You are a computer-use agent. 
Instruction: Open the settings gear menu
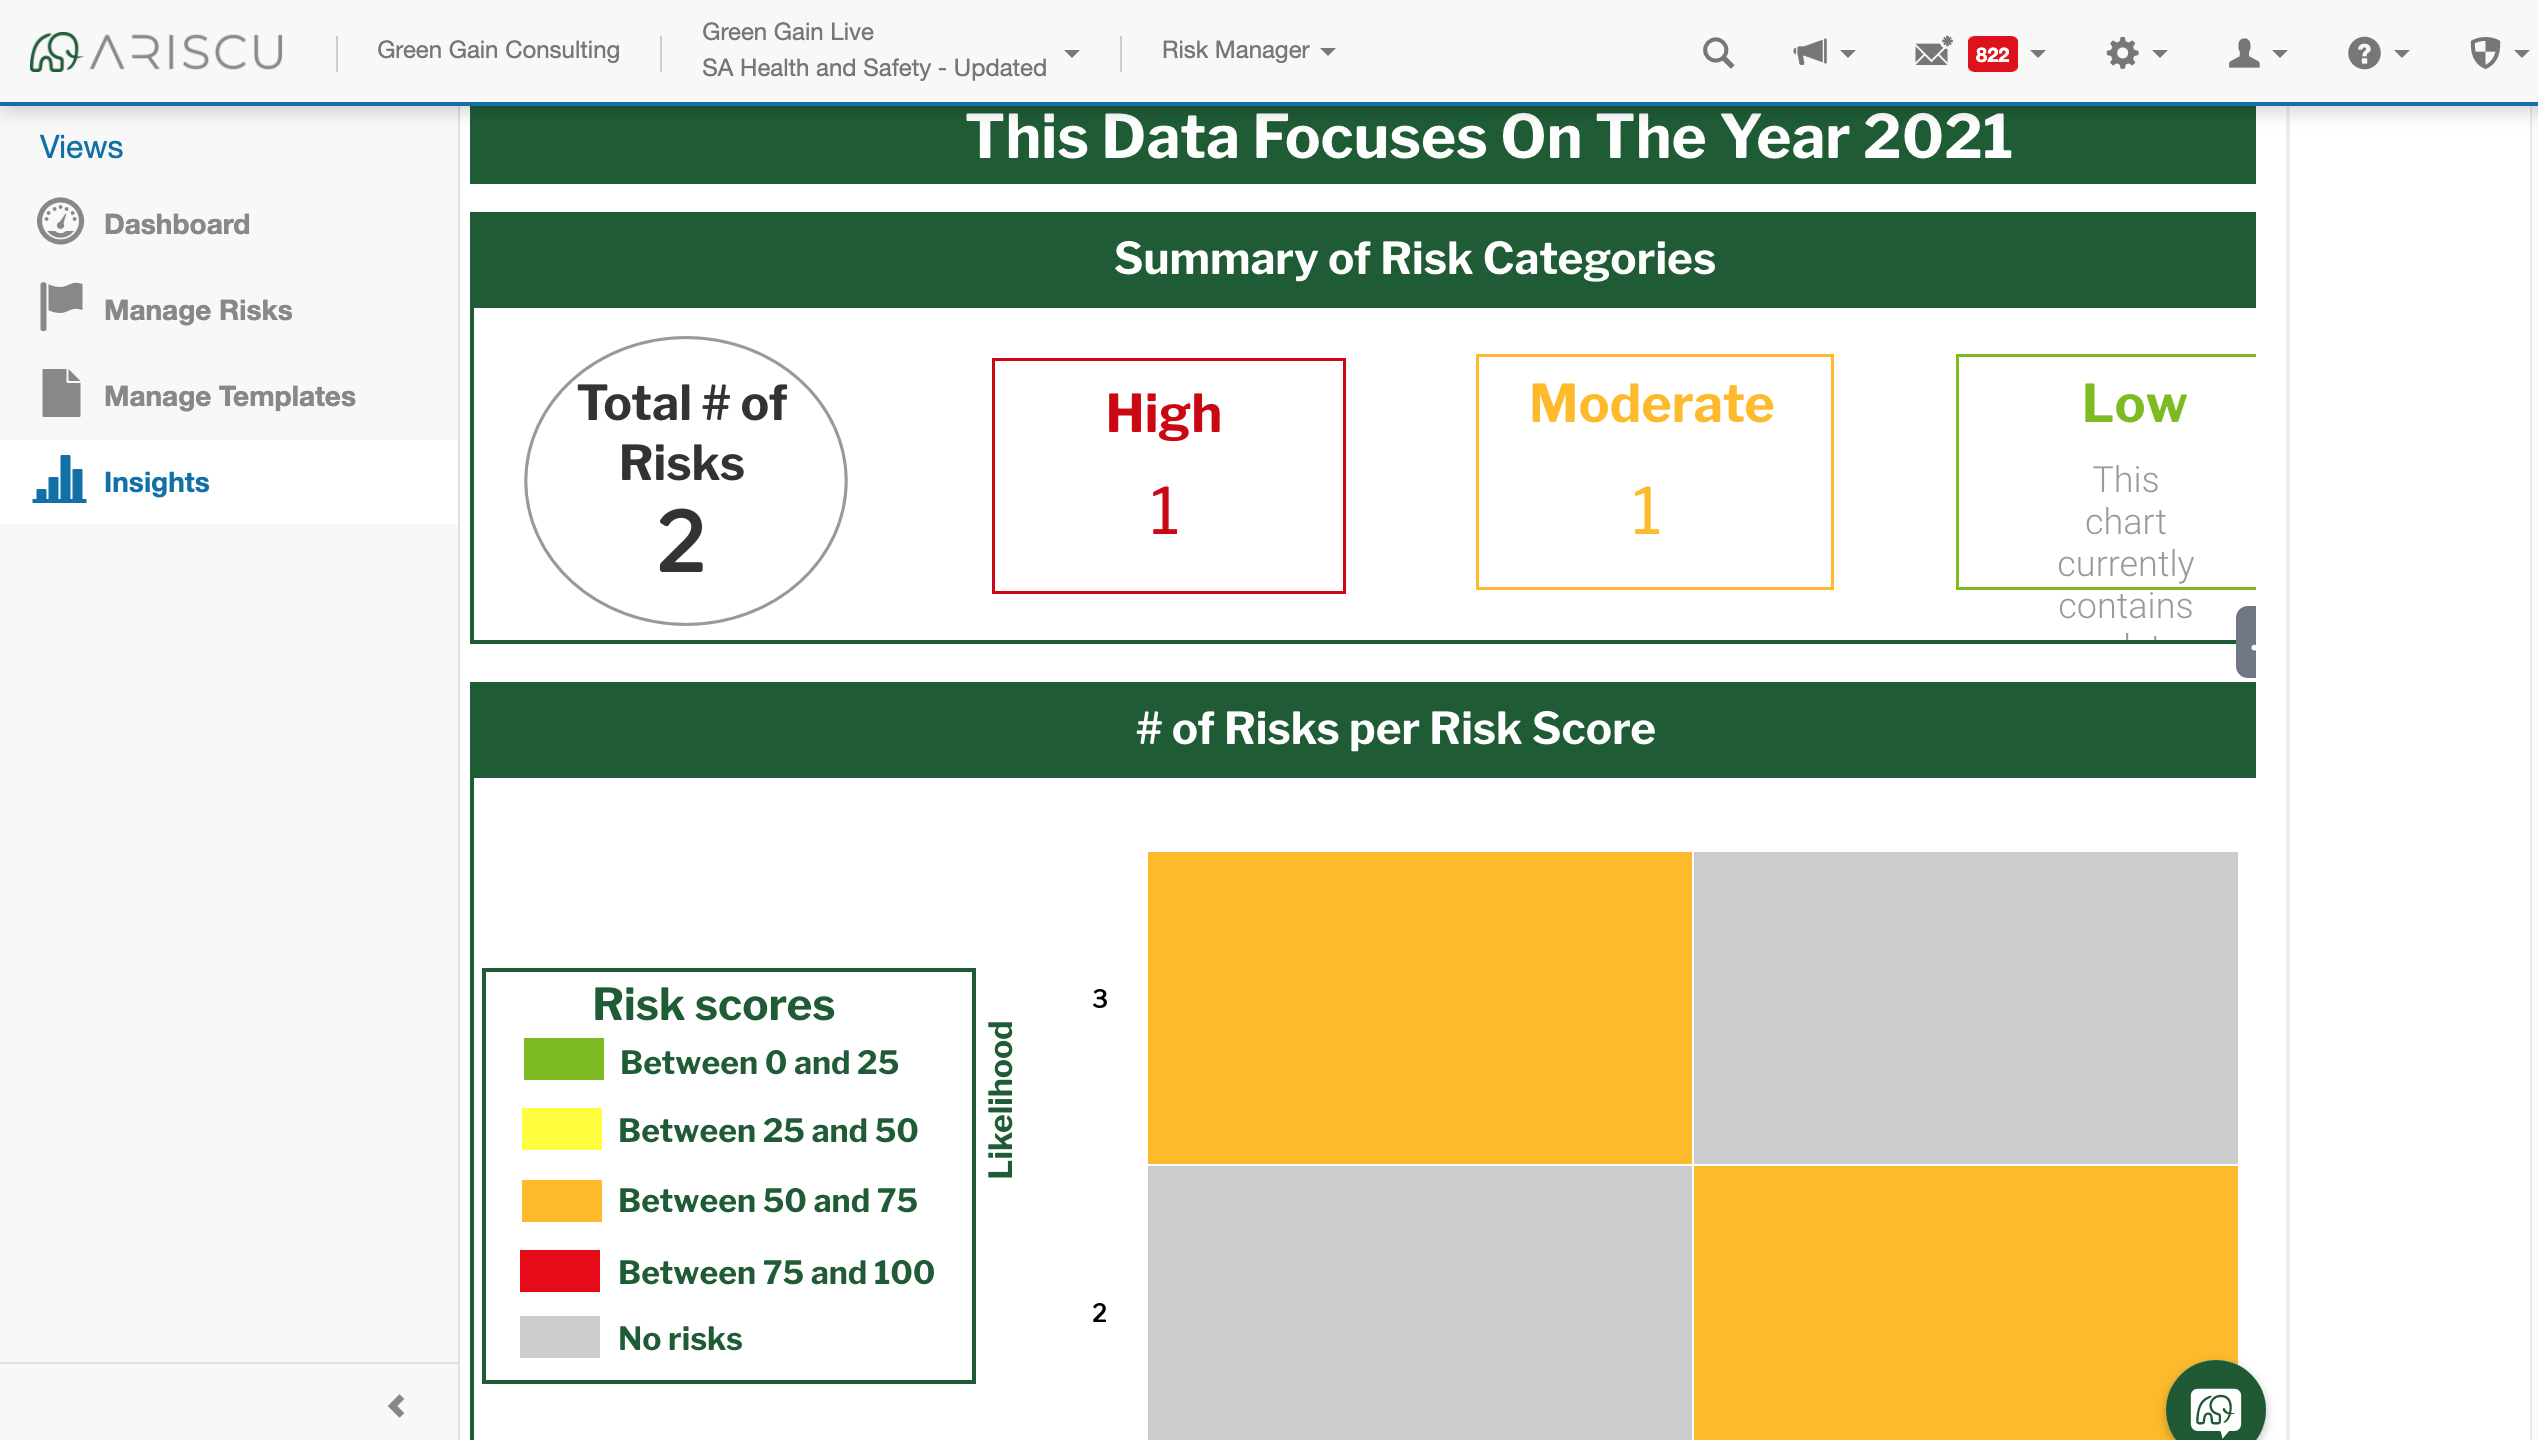click(2122, 52)
